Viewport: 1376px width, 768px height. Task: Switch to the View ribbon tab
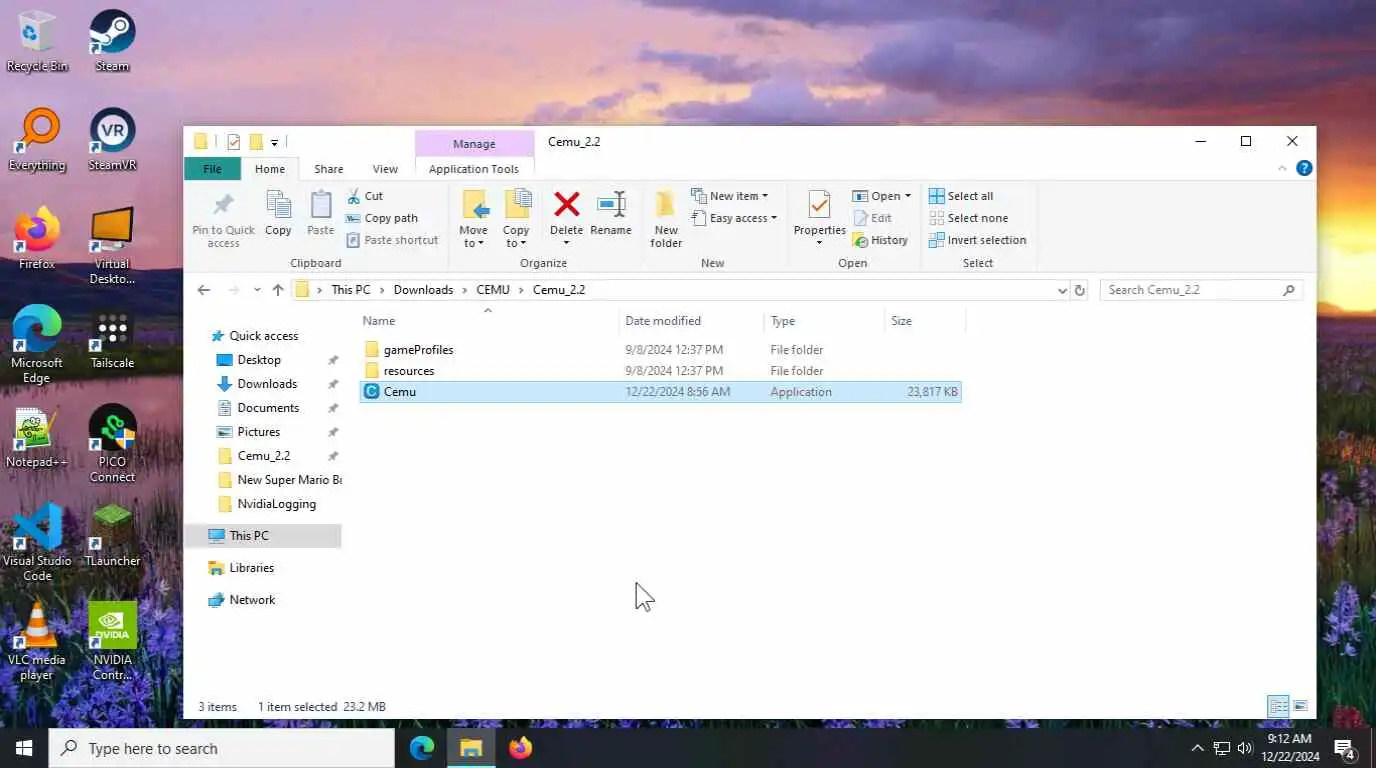point(385,169)
